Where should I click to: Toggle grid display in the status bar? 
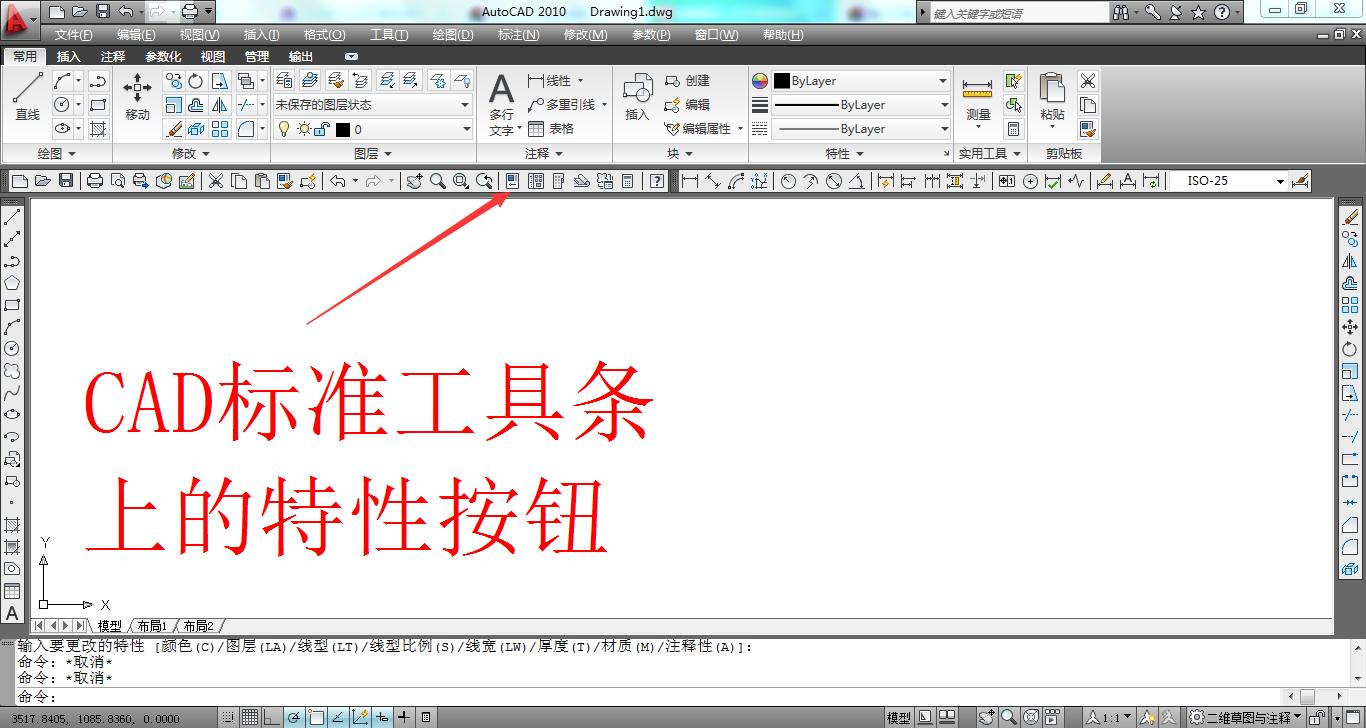tap(248, 716)
